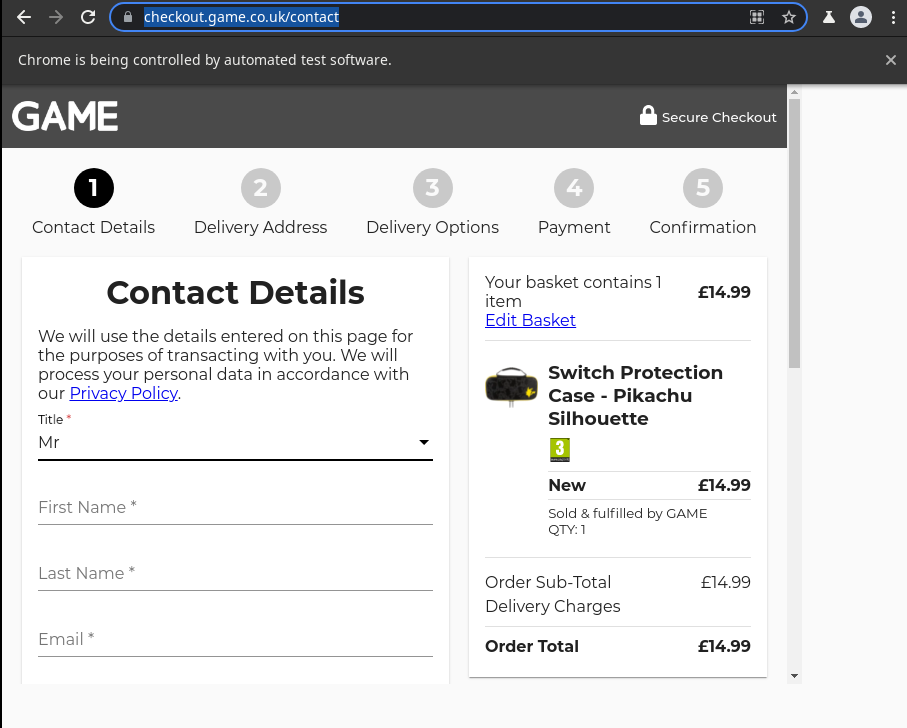907x728 pixels.
Task: Open Chrome three-dot menu
Action: click(893, 17)
